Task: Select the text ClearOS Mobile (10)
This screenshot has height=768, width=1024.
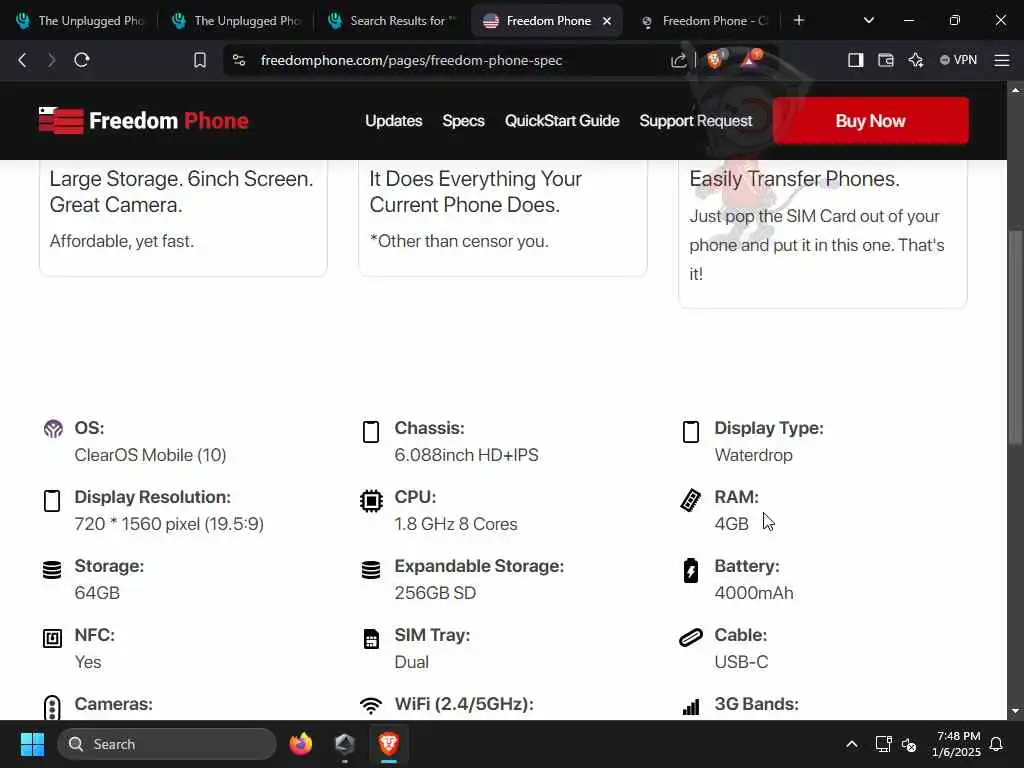Action: point(150,455)
